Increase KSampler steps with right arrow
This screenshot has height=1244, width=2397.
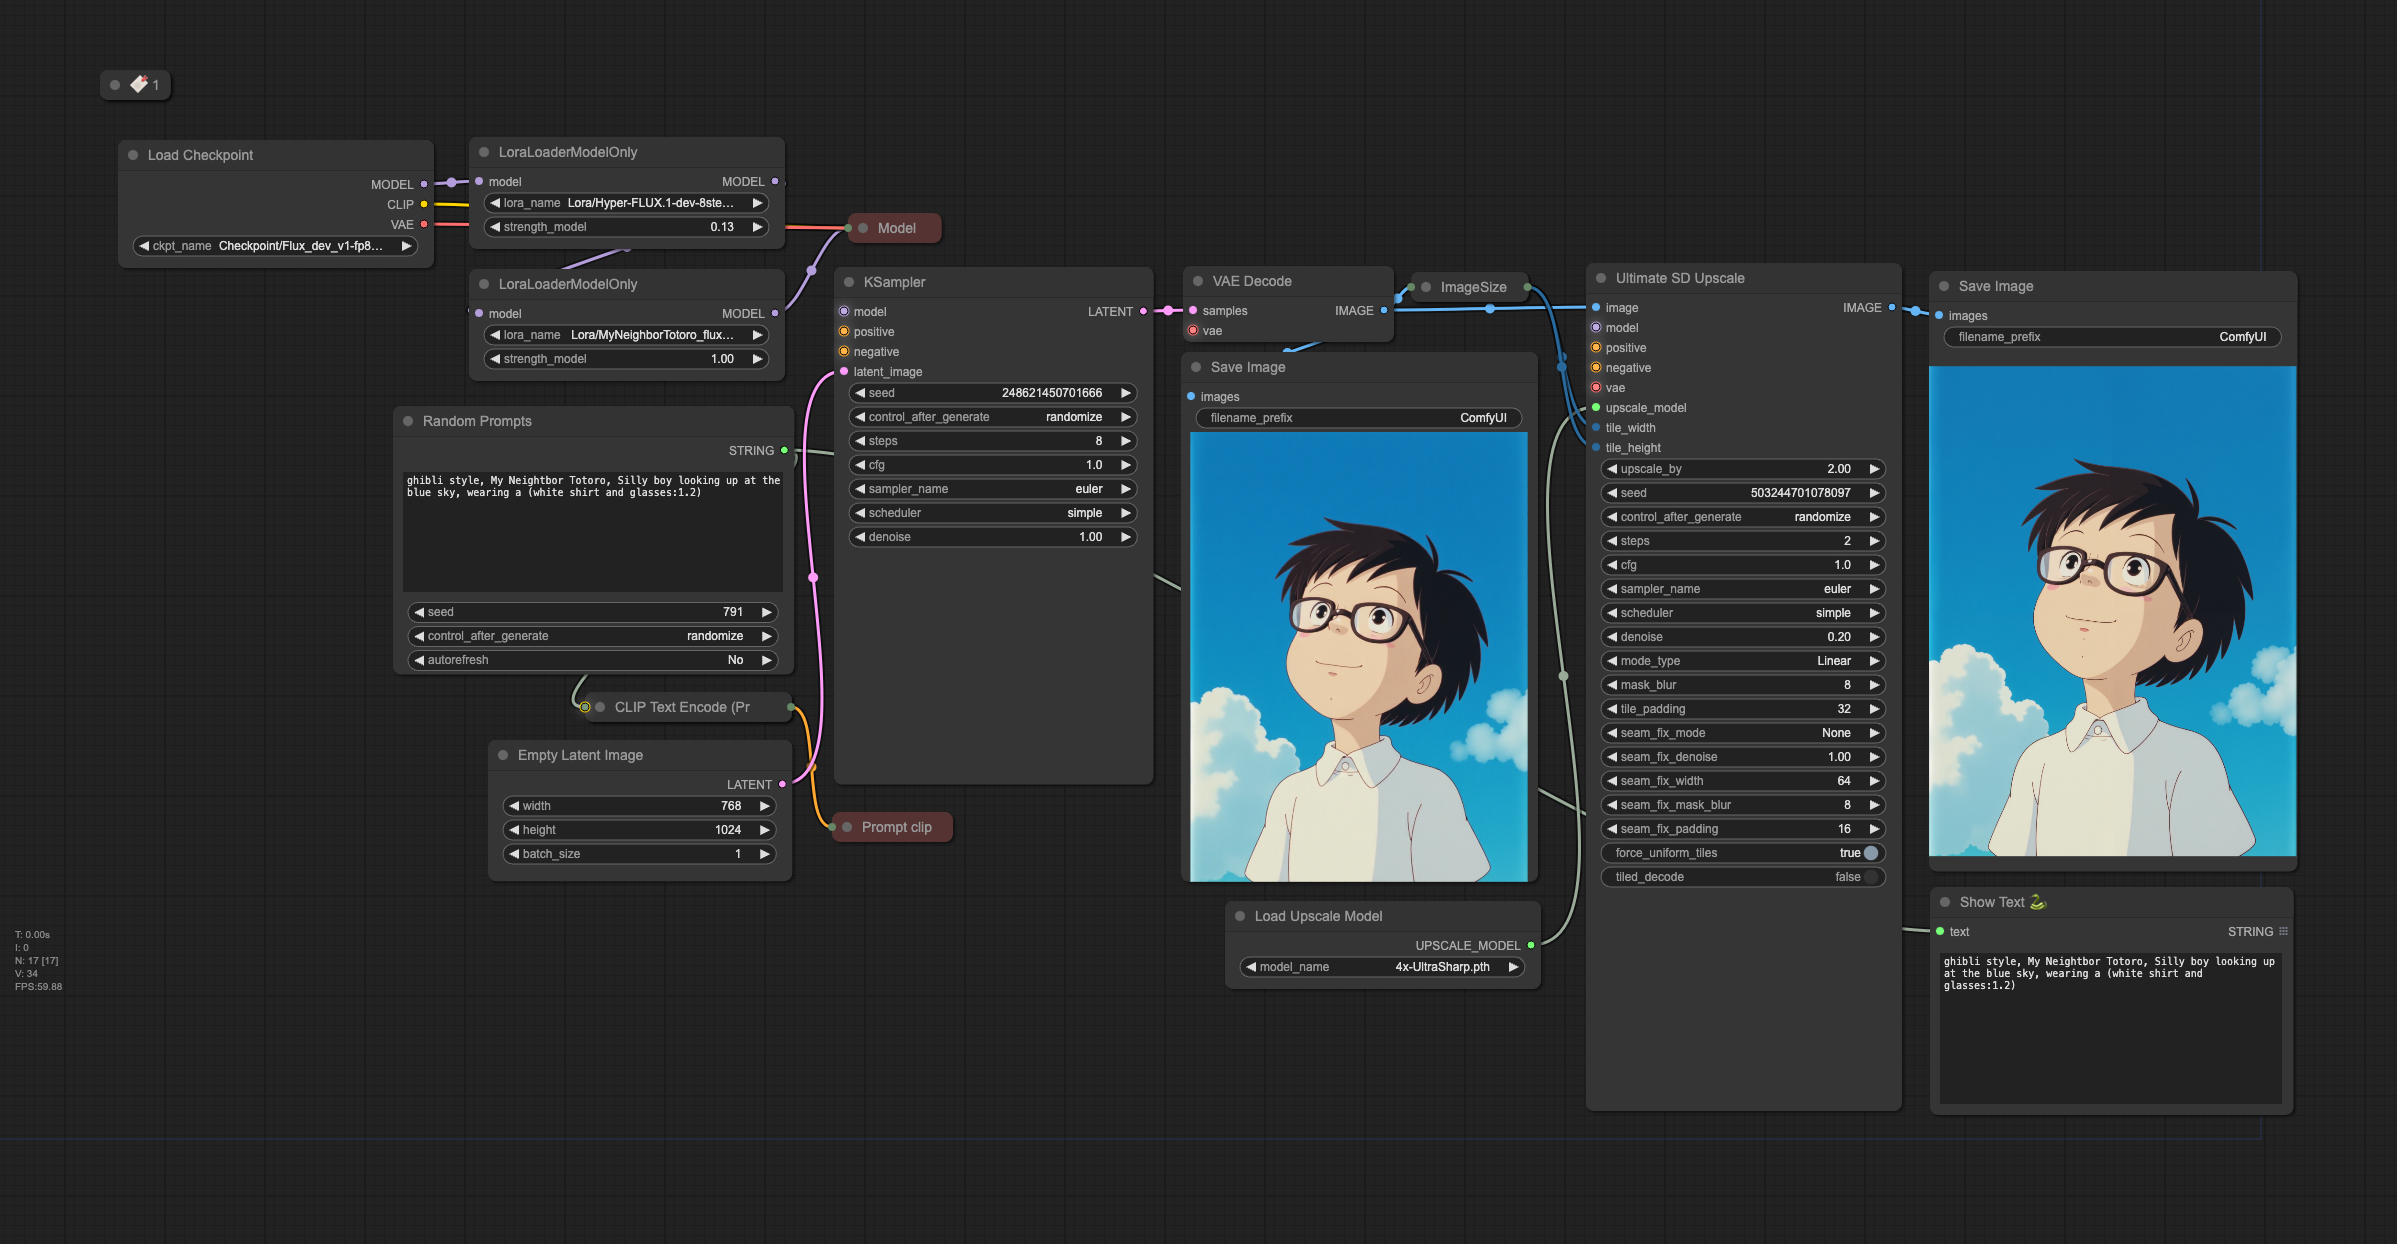click(x=1125, y=441)
